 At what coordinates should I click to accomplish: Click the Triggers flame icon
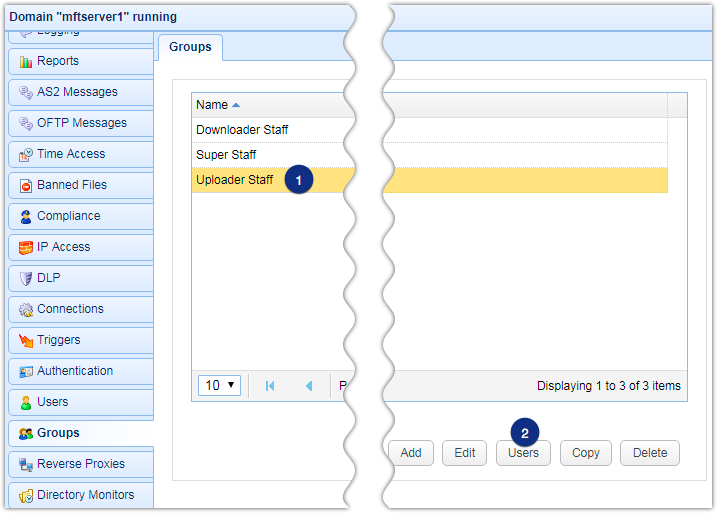pyautogui.click(x=26, y=341)
